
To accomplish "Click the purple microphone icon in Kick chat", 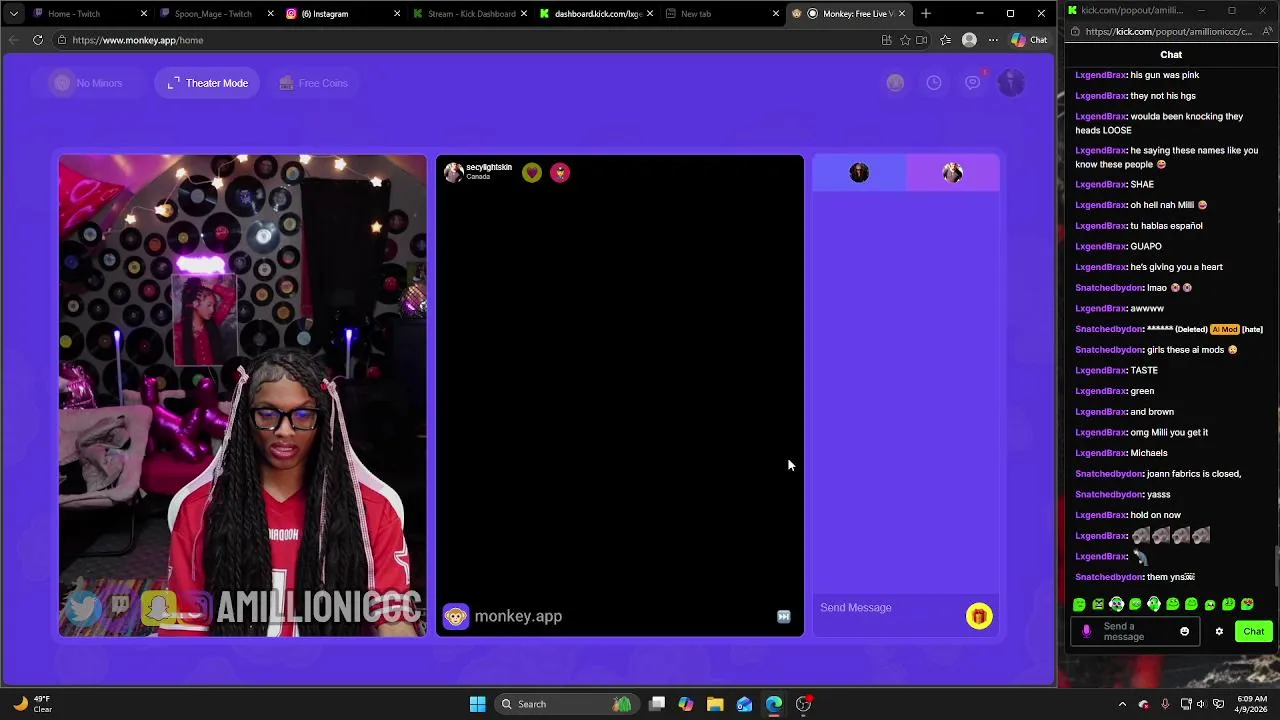I will pos(1087,632).
